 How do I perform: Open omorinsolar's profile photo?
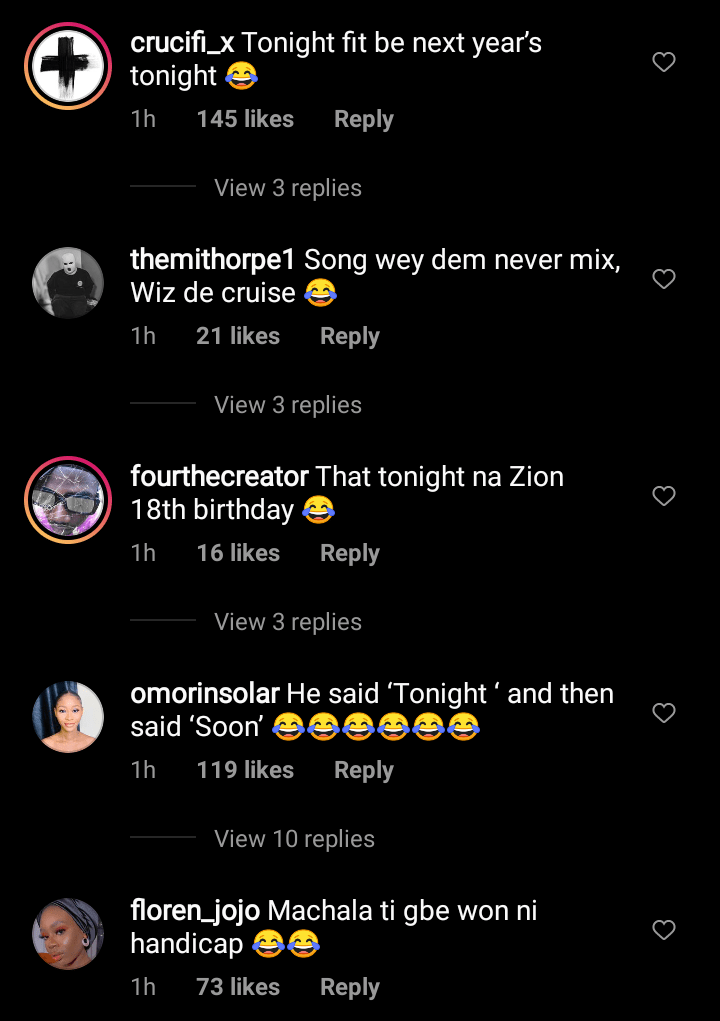pyautogui.click(x=68, y=717)
